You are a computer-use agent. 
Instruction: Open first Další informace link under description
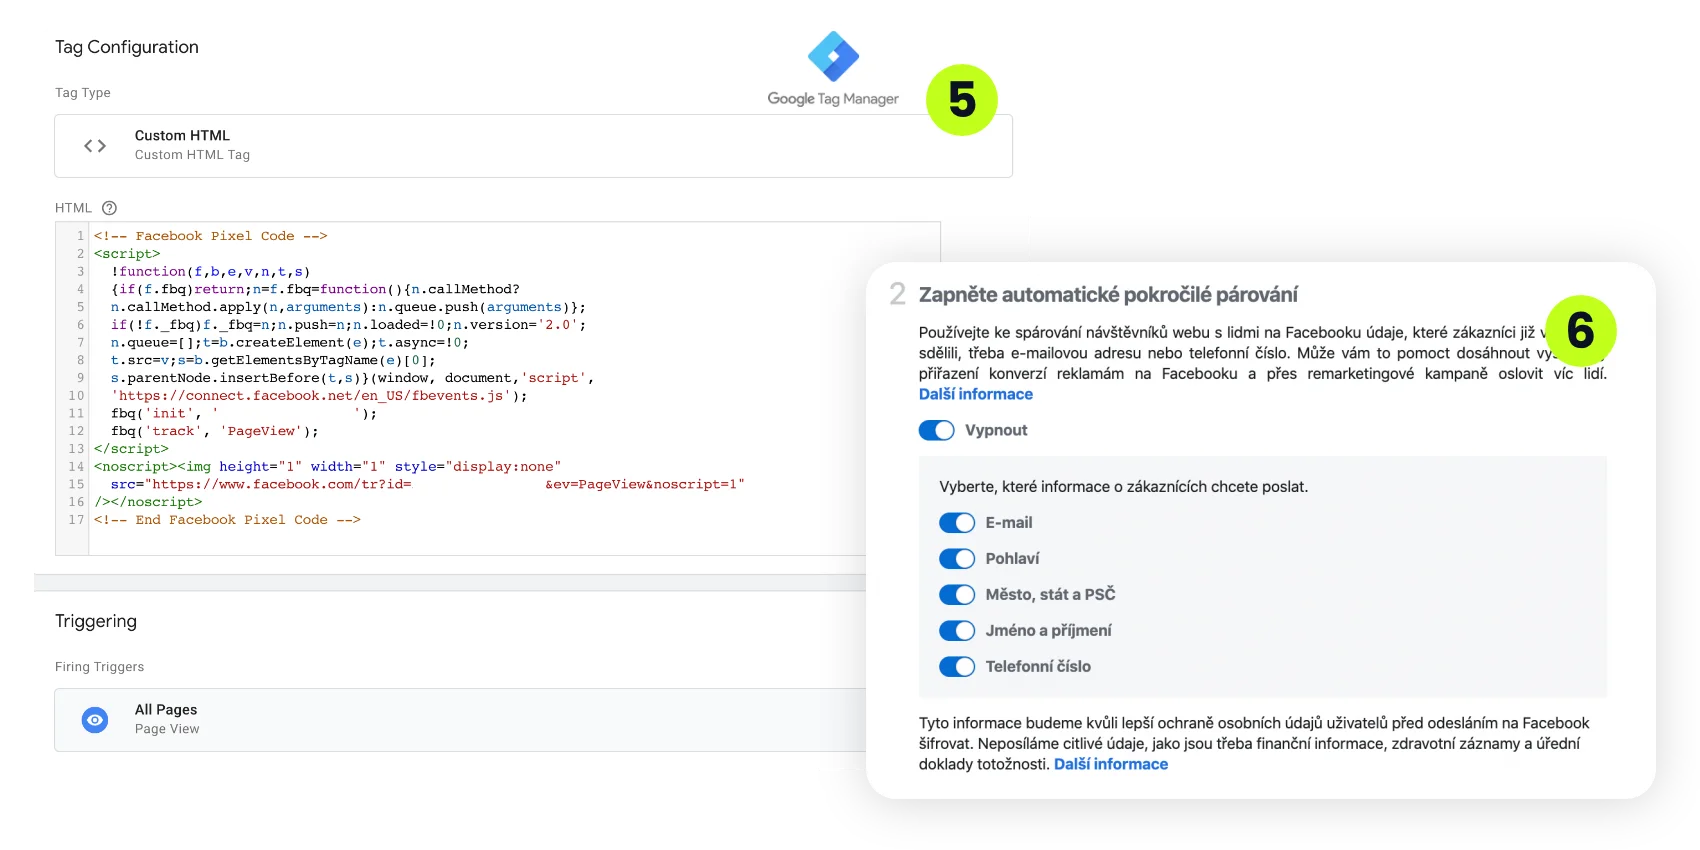pyautogui.click(x=976, y=394)
